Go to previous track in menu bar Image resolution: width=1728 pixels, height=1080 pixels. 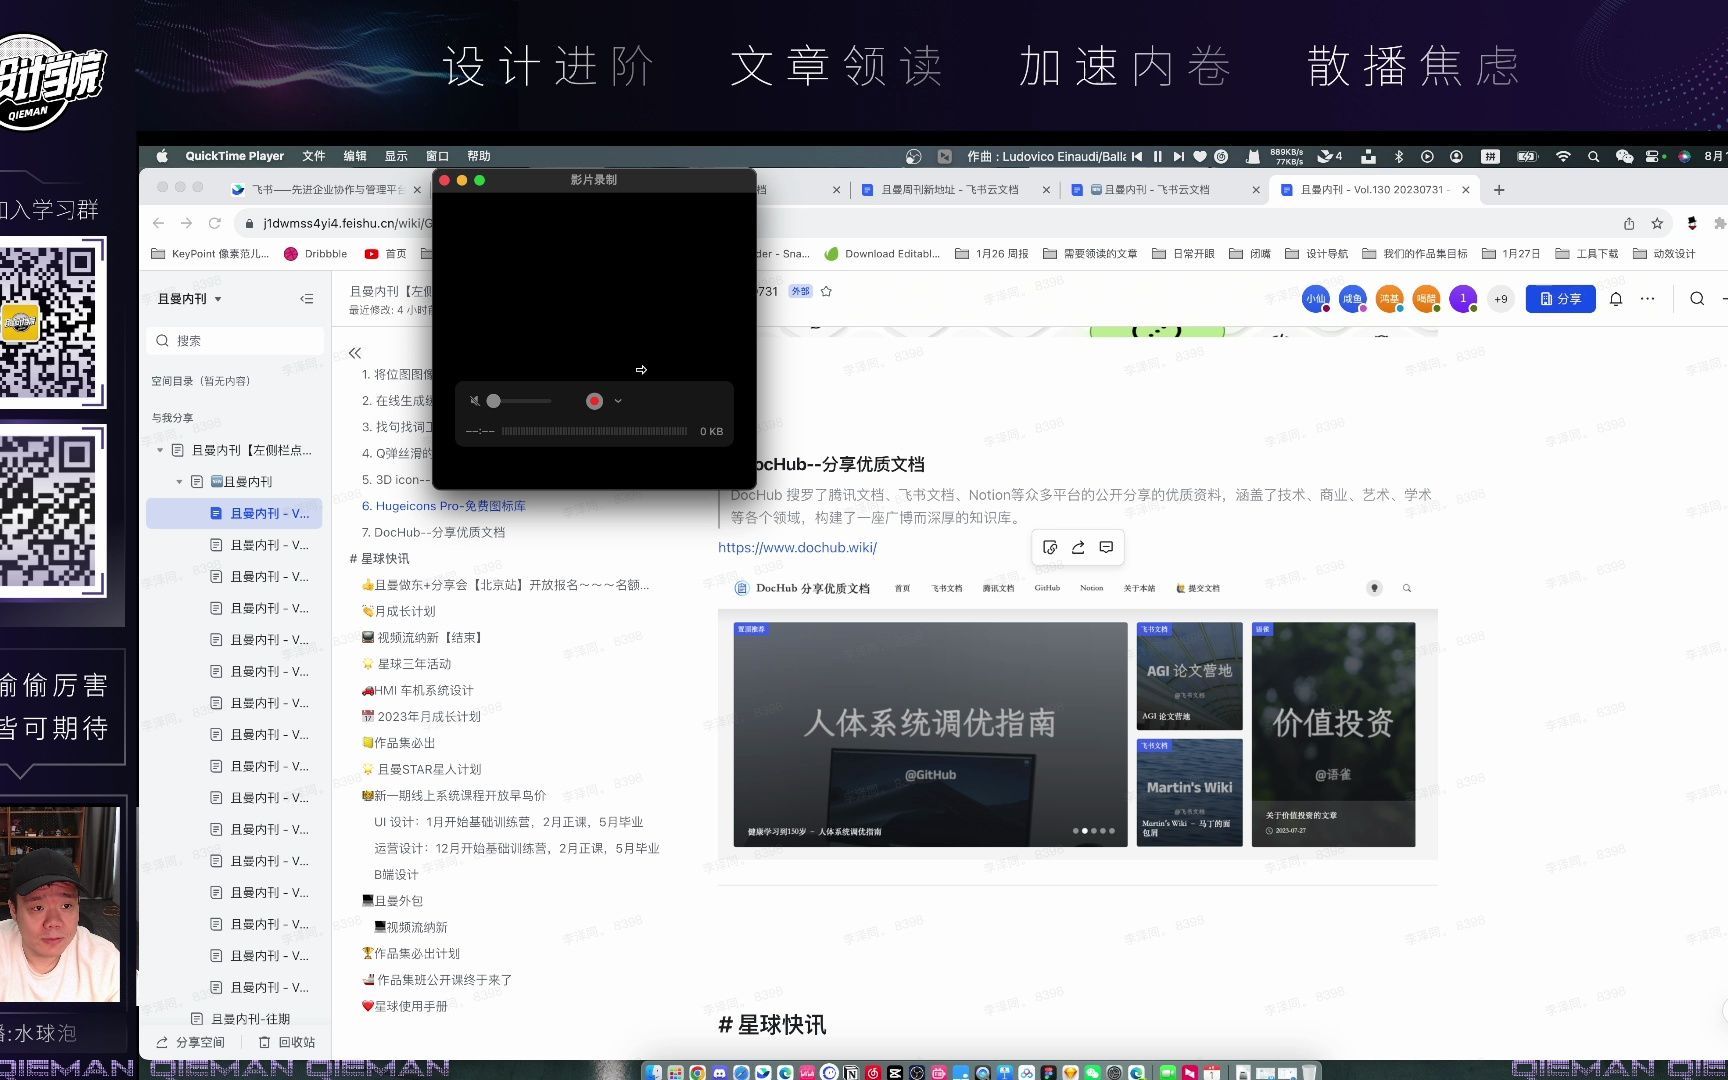pos(1137,156)
